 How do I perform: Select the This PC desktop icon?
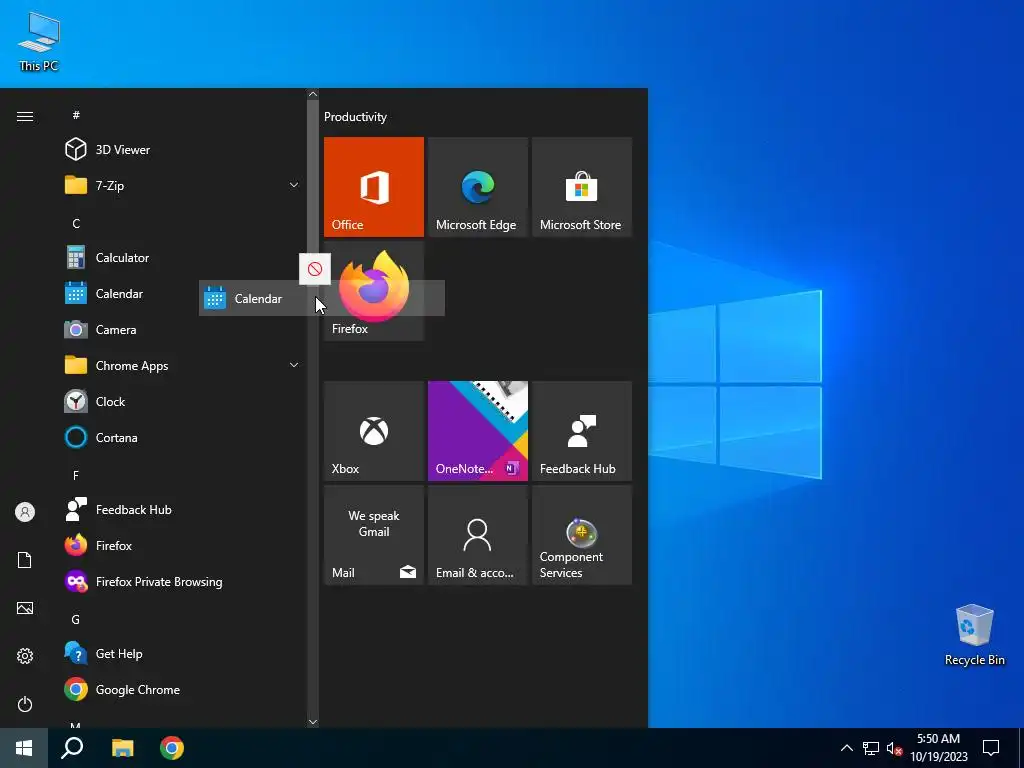click(39, 41)
